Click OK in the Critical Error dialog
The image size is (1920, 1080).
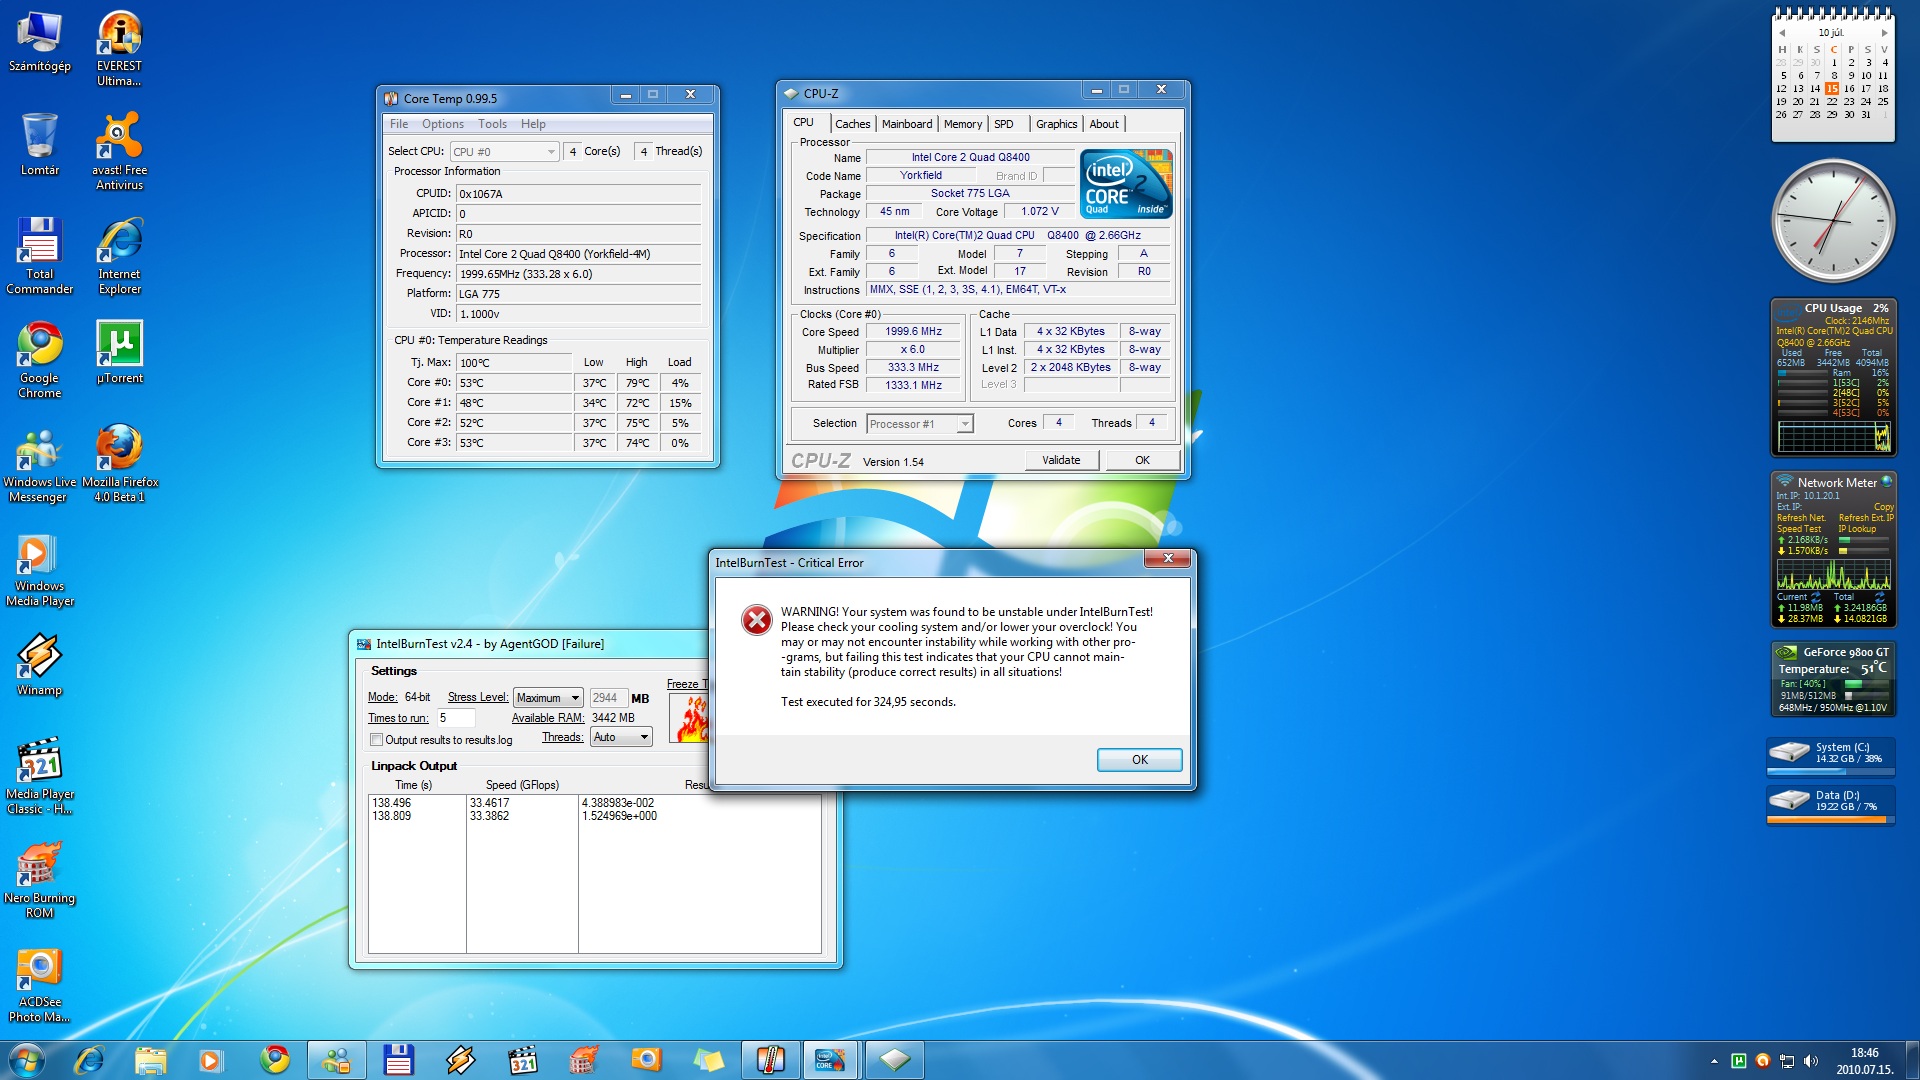(x=1140, y=760)
